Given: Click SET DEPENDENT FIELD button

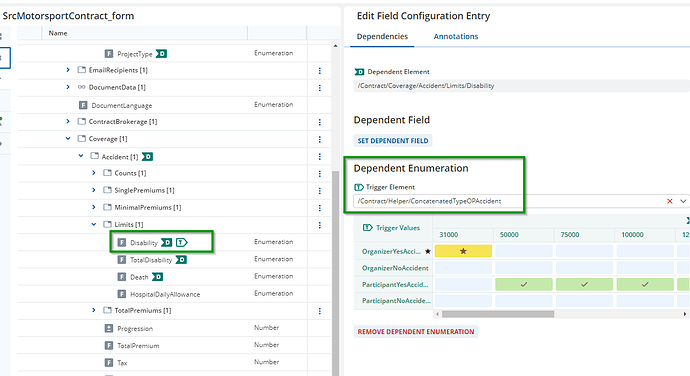Looking at the screenshot, I should (393, 141).
